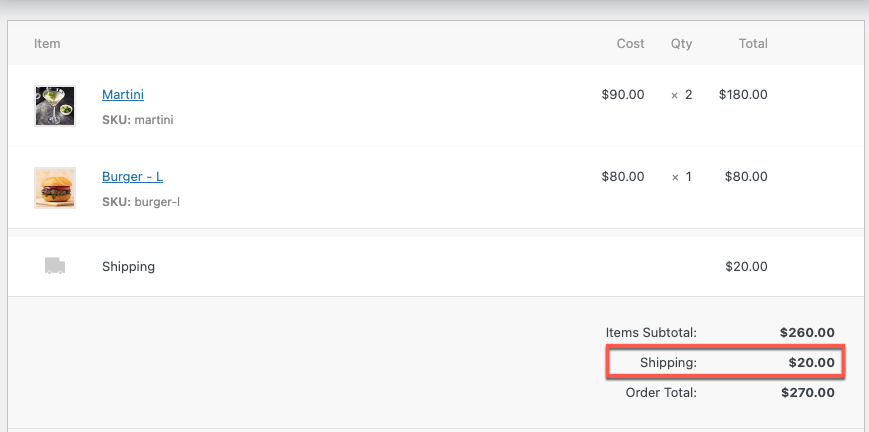Click the Martini $90.00 cost value
The width and height of the screenshot is (869, 432).
(623, 95)
